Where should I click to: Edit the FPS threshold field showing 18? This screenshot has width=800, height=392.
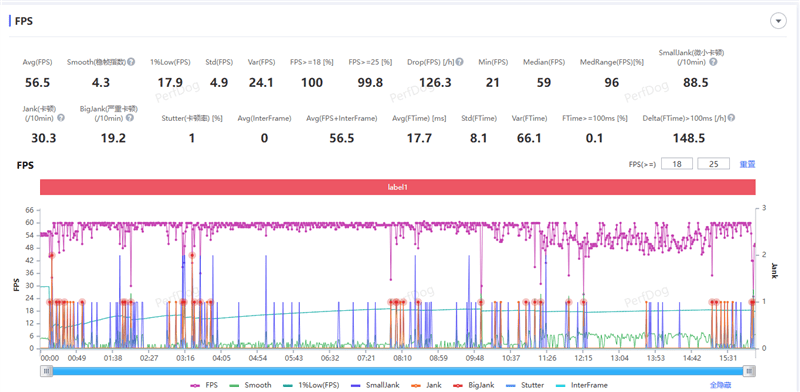coord(677,164)
